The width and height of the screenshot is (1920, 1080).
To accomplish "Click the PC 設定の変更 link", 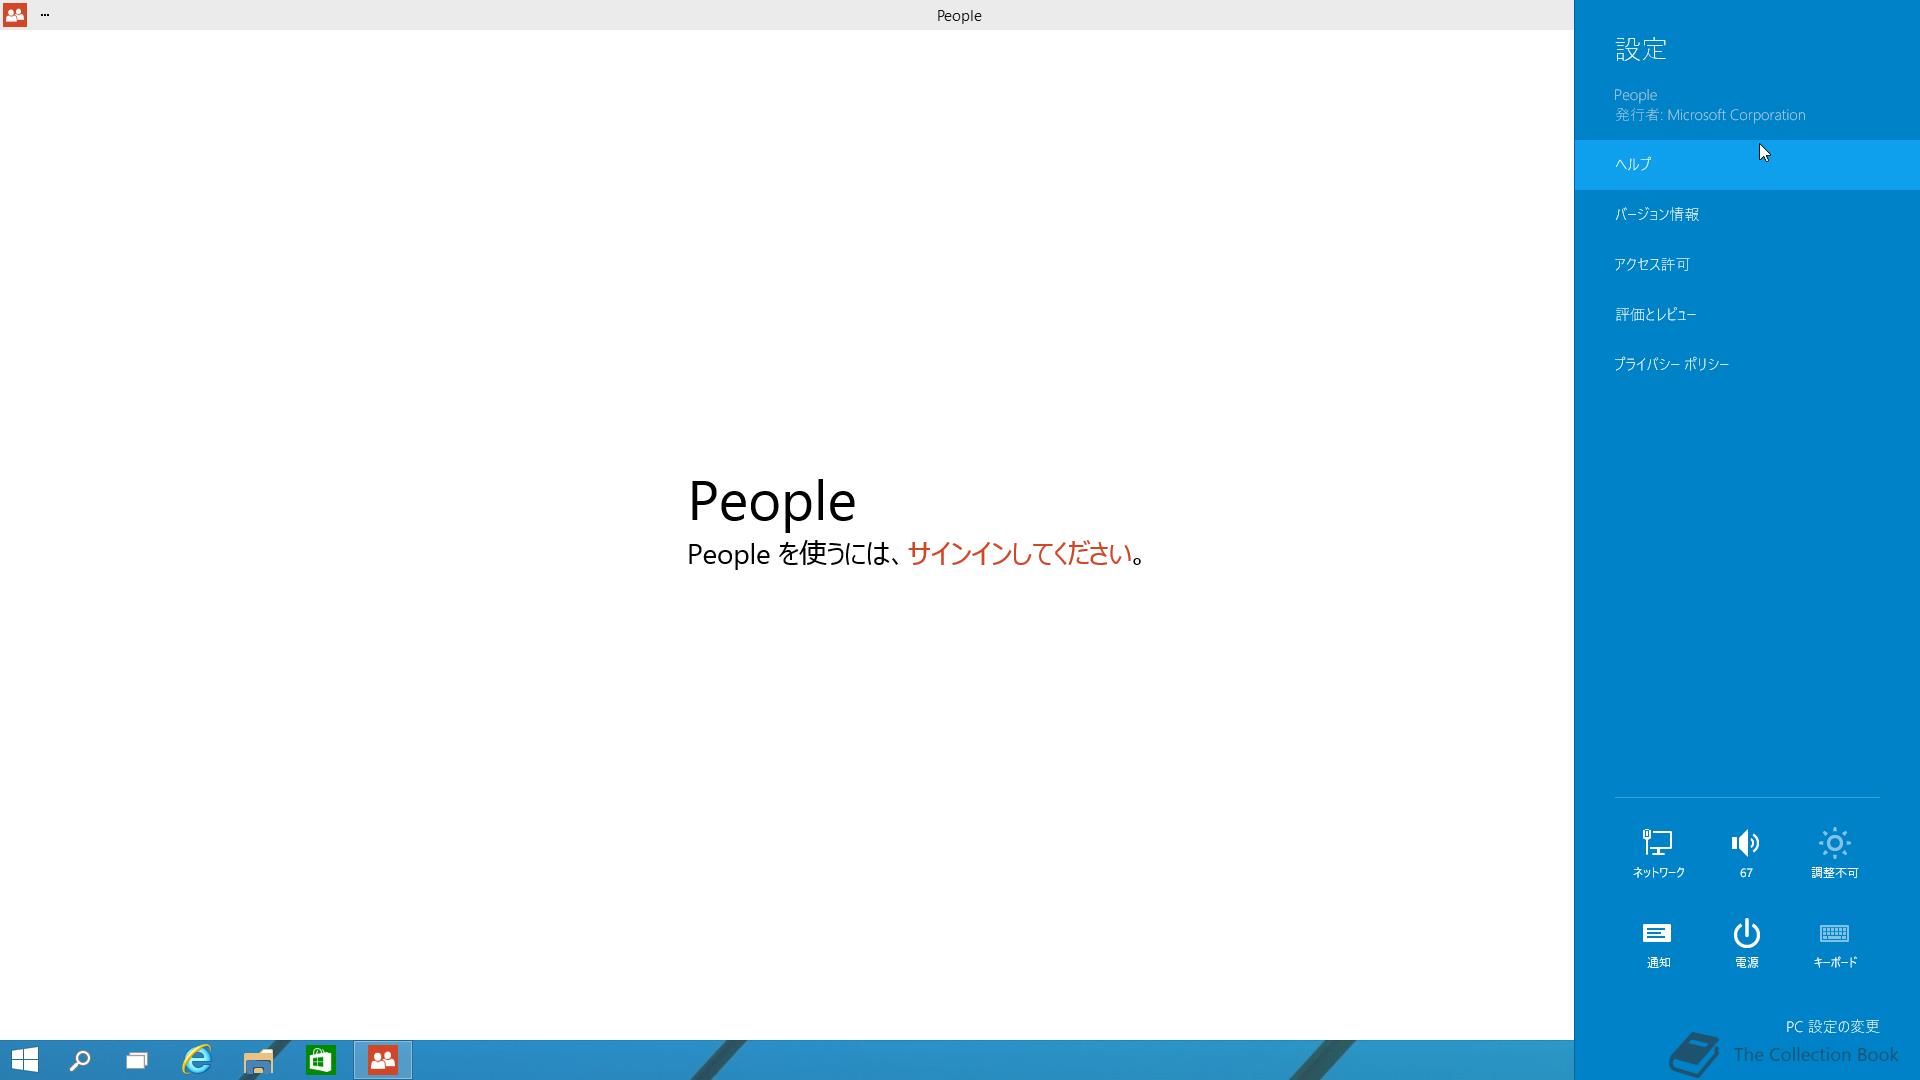I will pyautogui.click(x=1832, y=1026).
